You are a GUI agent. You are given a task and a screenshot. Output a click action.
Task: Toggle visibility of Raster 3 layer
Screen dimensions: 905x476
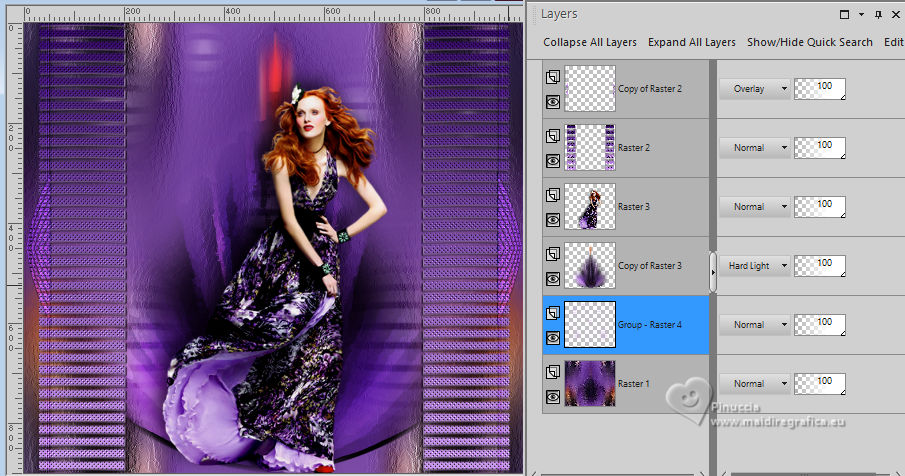tap(552, 219)
